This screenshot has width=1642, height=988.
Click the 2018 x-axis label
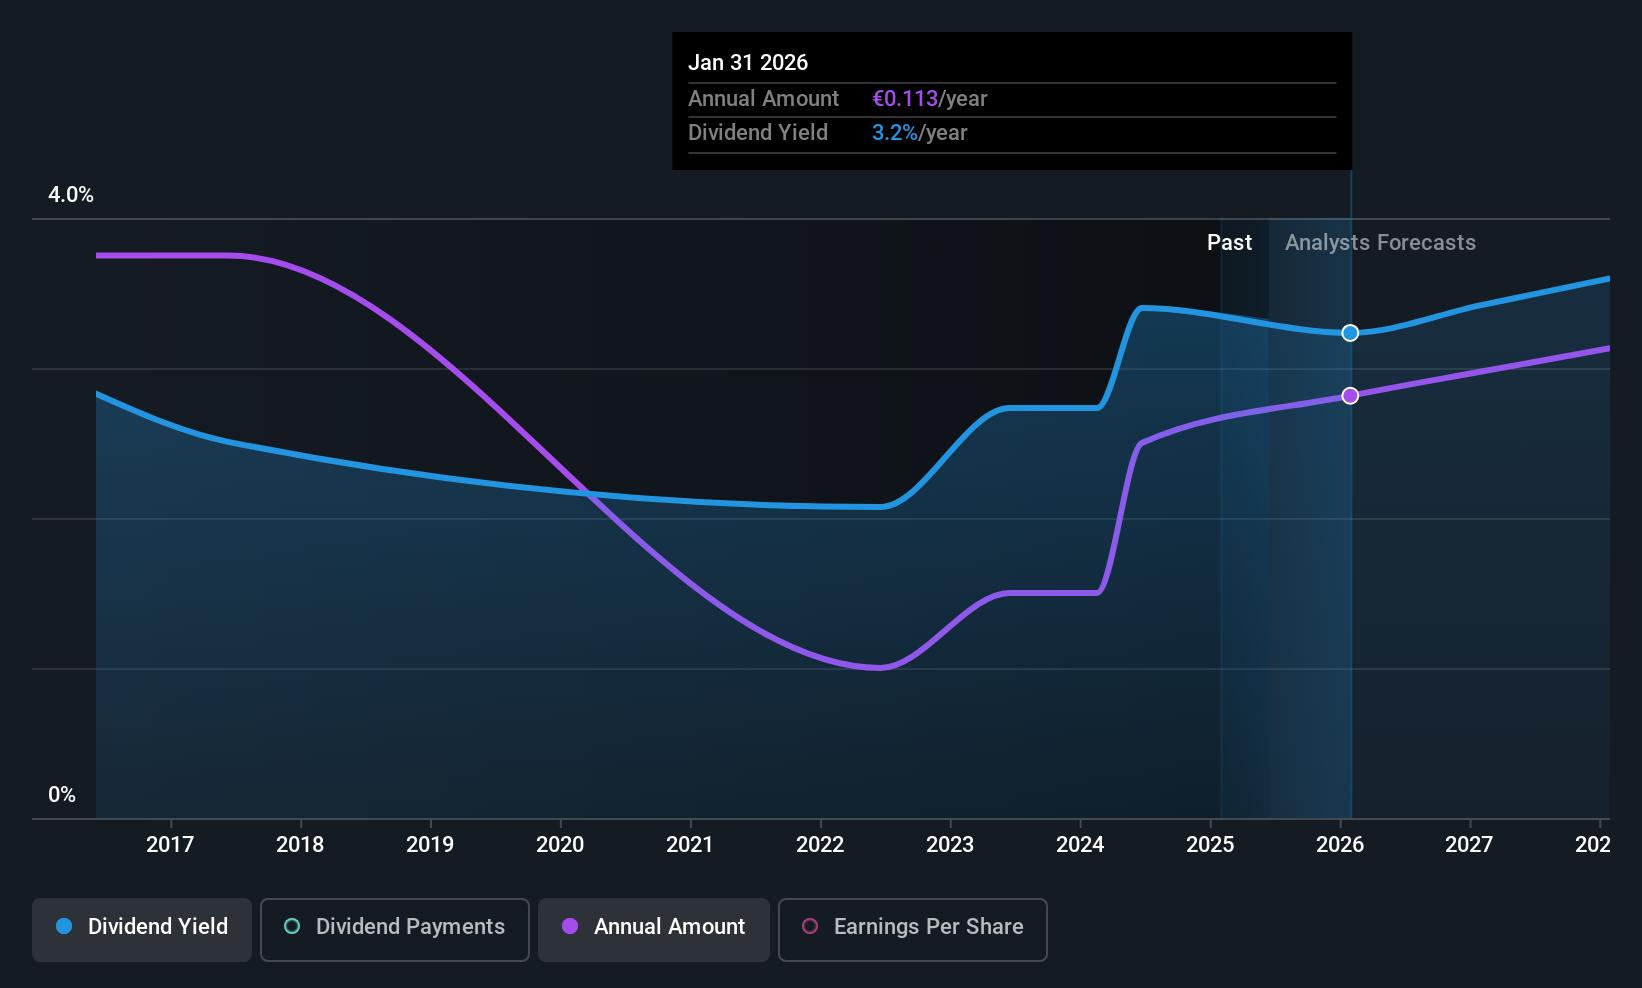300,845
